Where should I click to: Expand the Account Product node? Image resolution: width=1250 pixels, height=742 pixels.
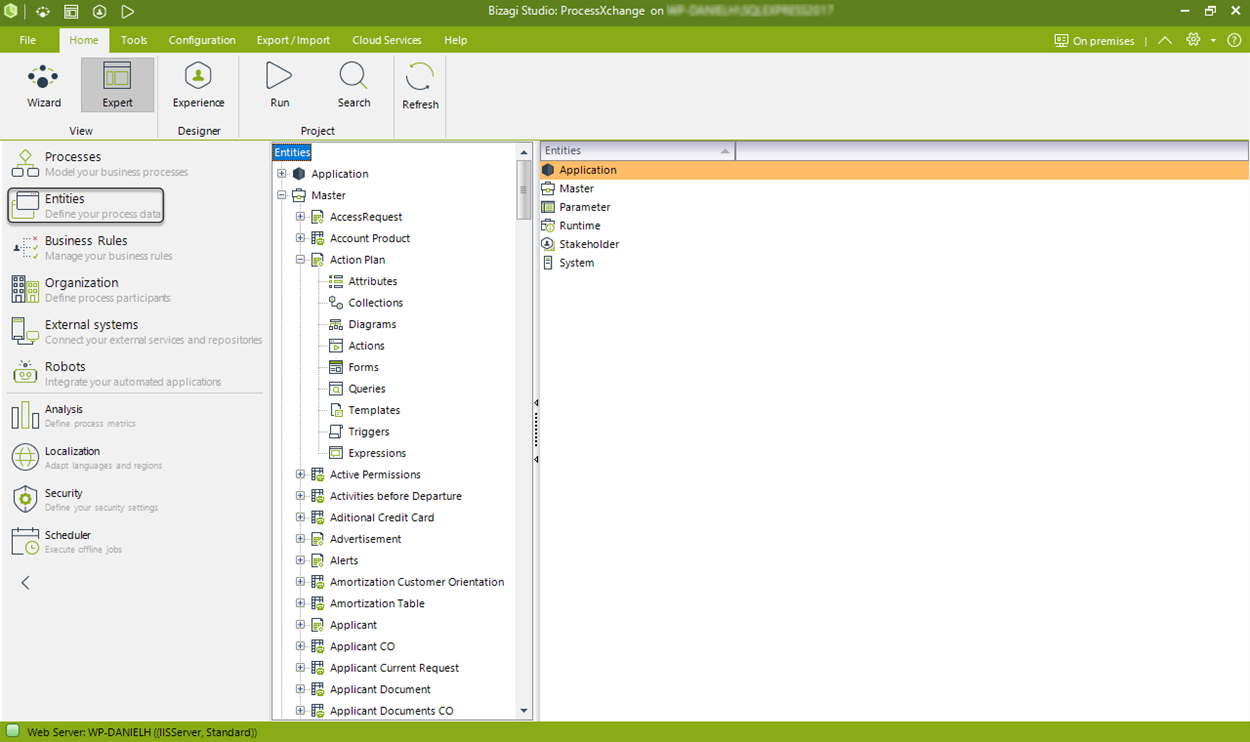pyautogui.click(x=300, y=238)
